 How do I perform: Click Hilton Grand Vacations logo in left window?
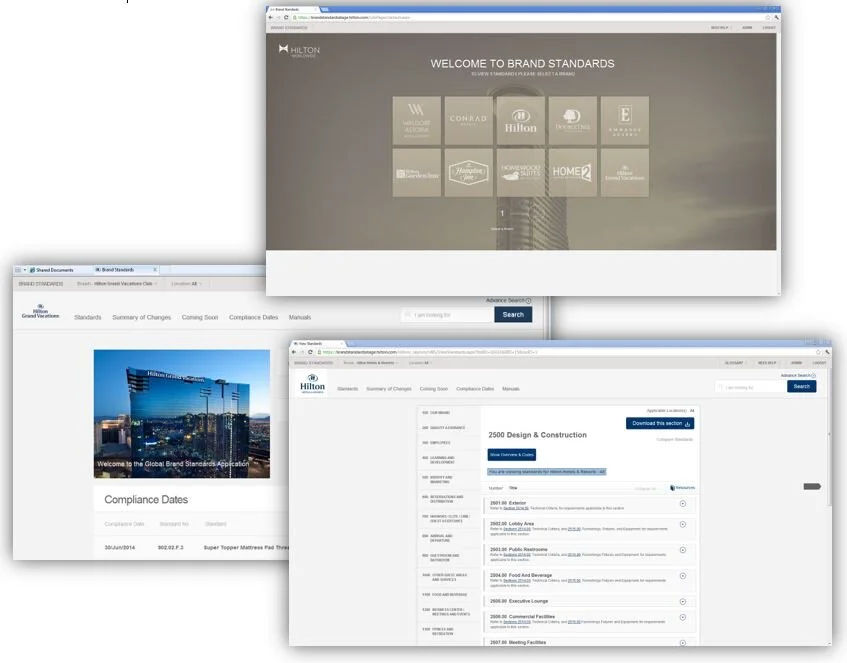(x=40, y=312)
